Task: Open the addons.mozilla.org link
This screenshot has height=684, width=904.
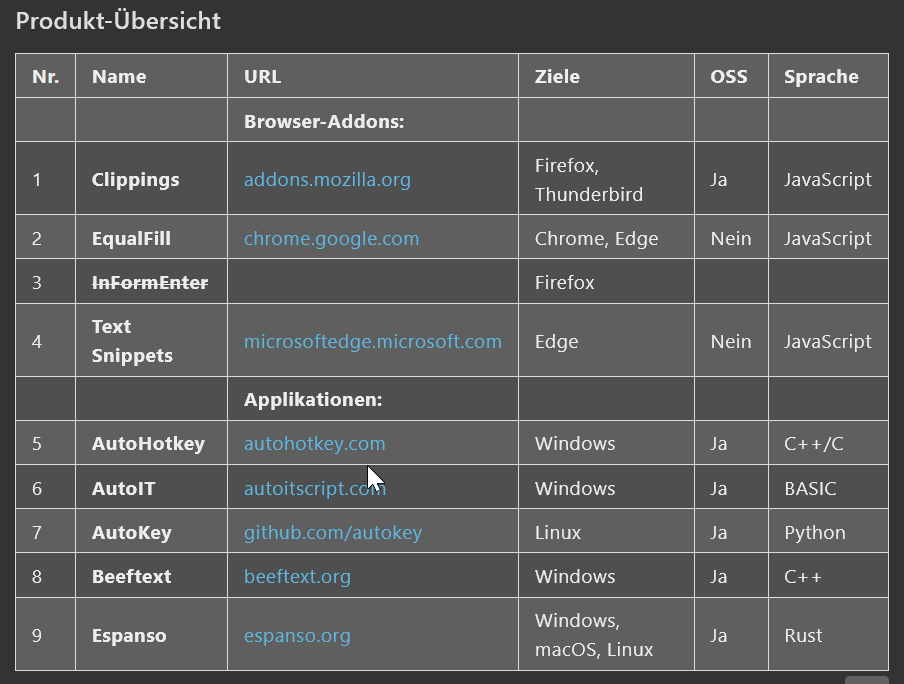Action: coord(327,180)
